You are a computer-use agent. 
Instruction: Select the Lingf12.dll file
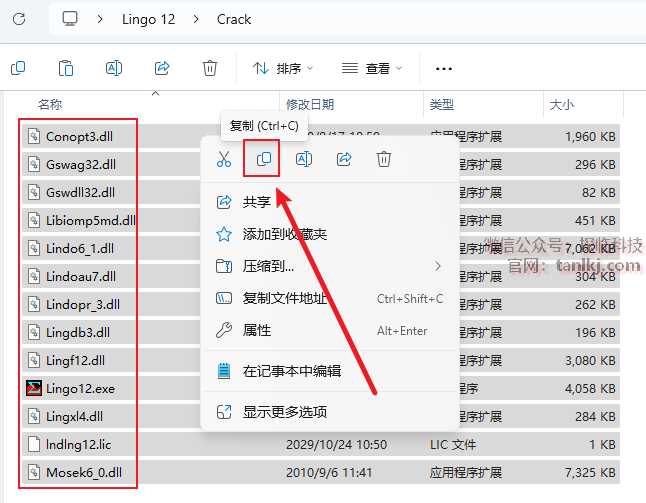pos(75,360)
